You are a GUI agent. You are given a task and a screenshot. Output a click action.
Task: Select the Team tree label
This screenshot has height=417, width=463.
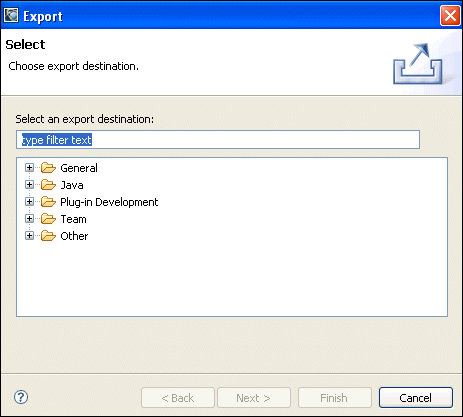click(x=73, y=219)
